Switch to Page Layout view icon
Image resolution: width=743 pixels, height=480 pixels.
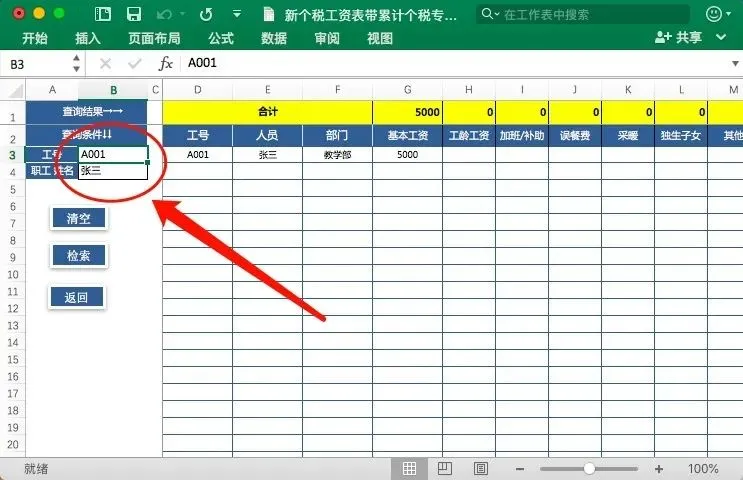point(444,469)
